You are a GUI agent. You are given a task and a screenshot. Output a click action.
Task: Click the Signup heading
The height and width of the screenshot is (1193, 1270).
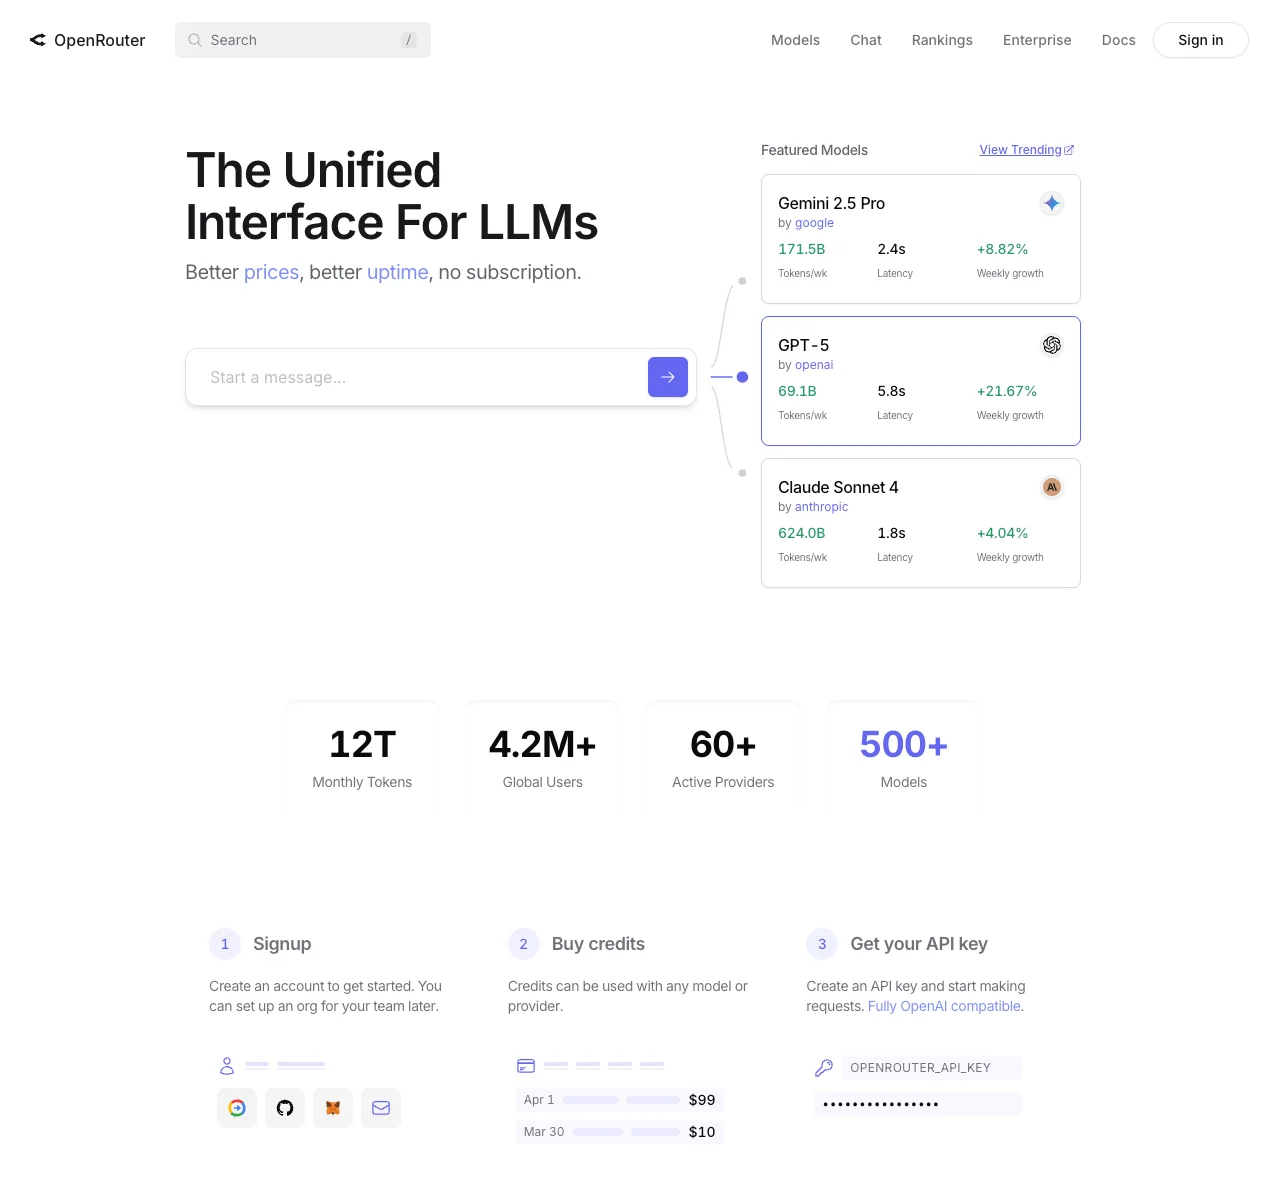(x=282, y=944)
